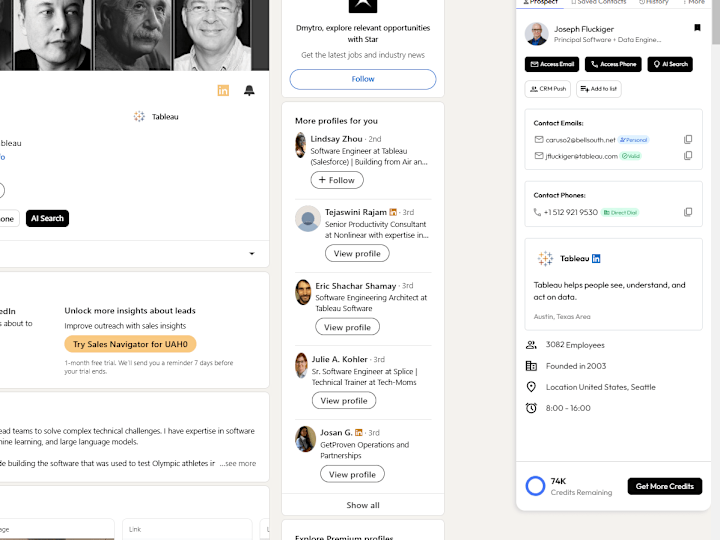Click the Tableau logo in company card
This screenshot has width=720, height=540.
[x=546, y=259]
